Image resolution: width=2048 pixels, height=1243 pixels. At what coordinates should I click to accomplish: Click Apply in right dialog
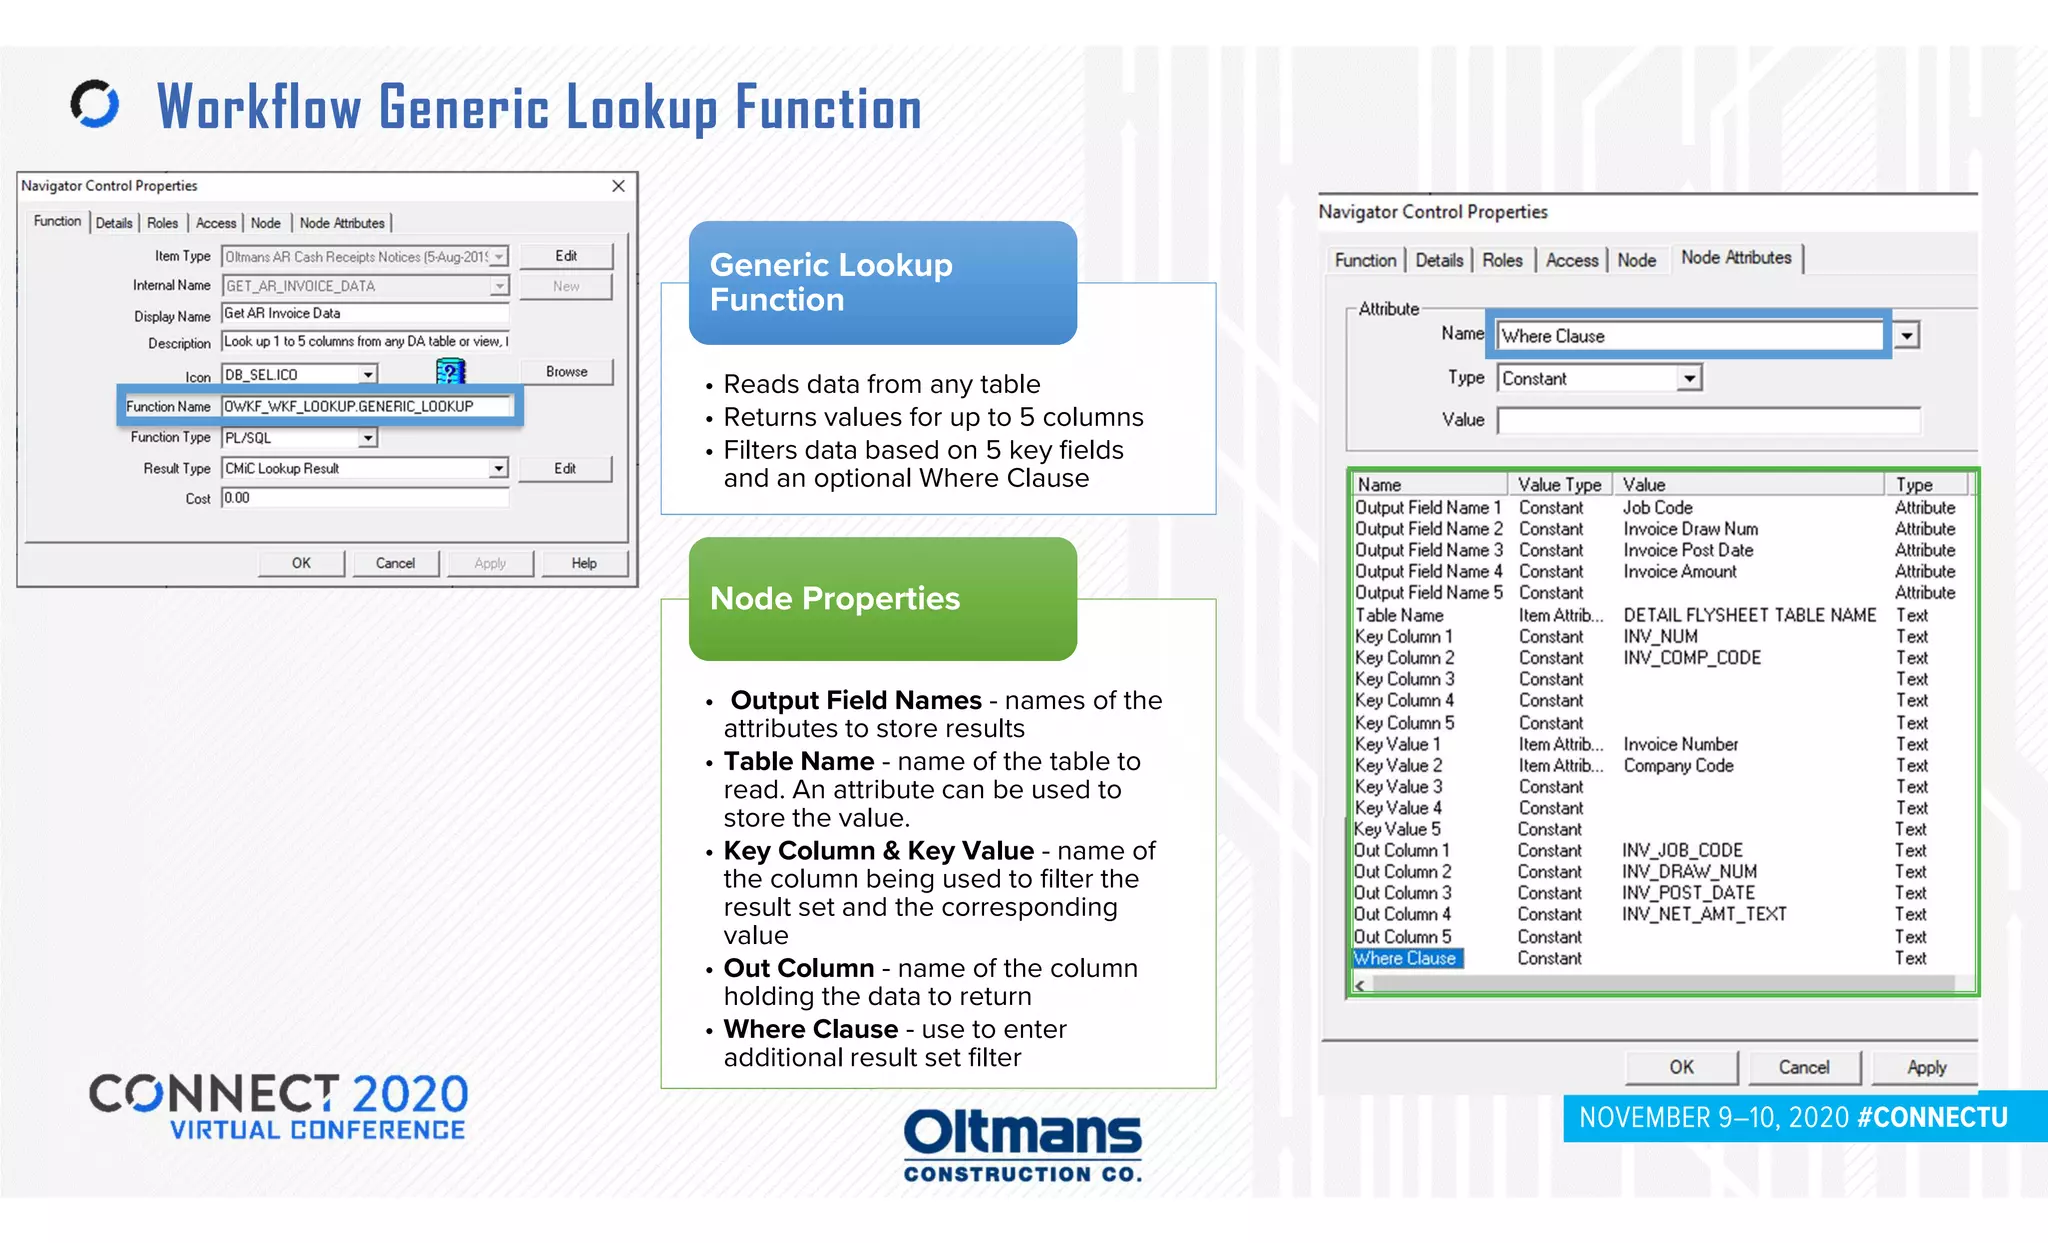[1925, 1067]
